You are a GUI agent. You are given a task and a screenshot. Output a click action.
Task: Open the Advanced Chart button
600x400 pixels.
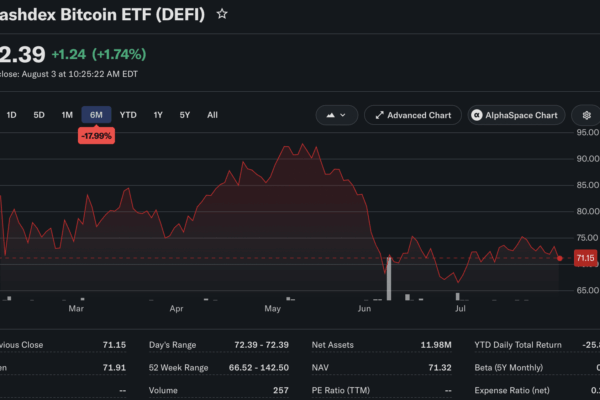pyautogui.click(x=413, y=115)
